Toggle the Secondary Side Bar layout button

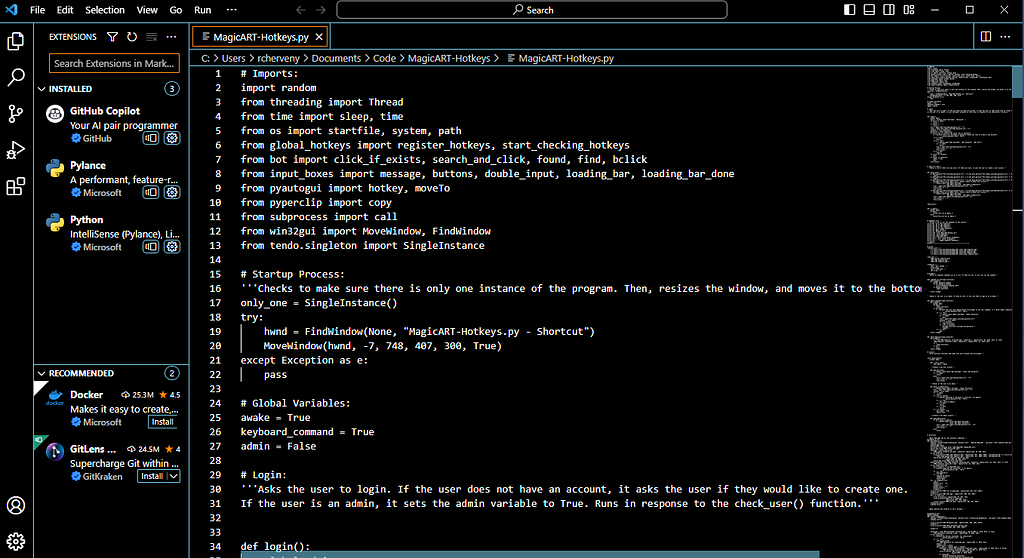pos(889,10)
